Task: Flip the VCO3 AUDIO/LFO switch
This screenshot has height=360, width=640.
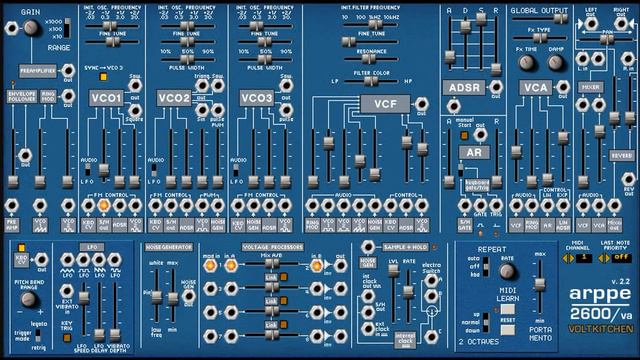Action: [236, 169]
